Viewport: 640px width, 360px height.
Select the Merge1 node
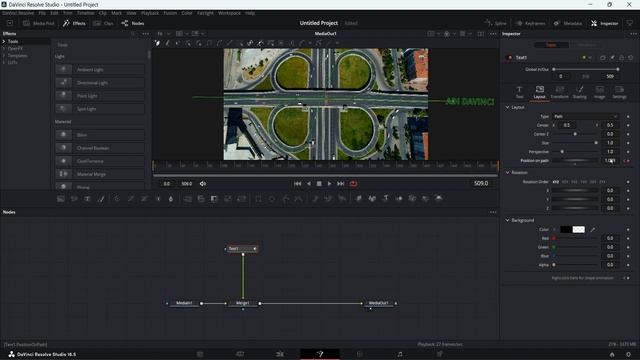[x=242, y=303]
